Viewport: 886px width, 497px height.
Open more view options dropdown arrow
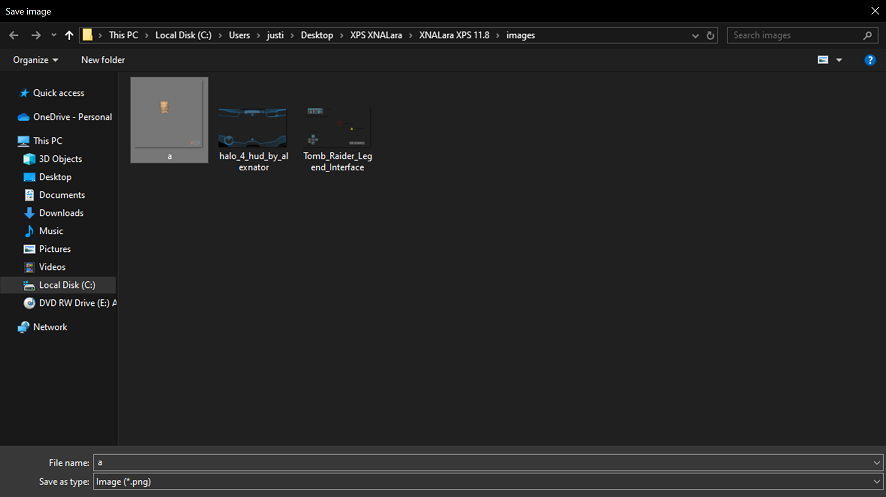tap(839, 60)
